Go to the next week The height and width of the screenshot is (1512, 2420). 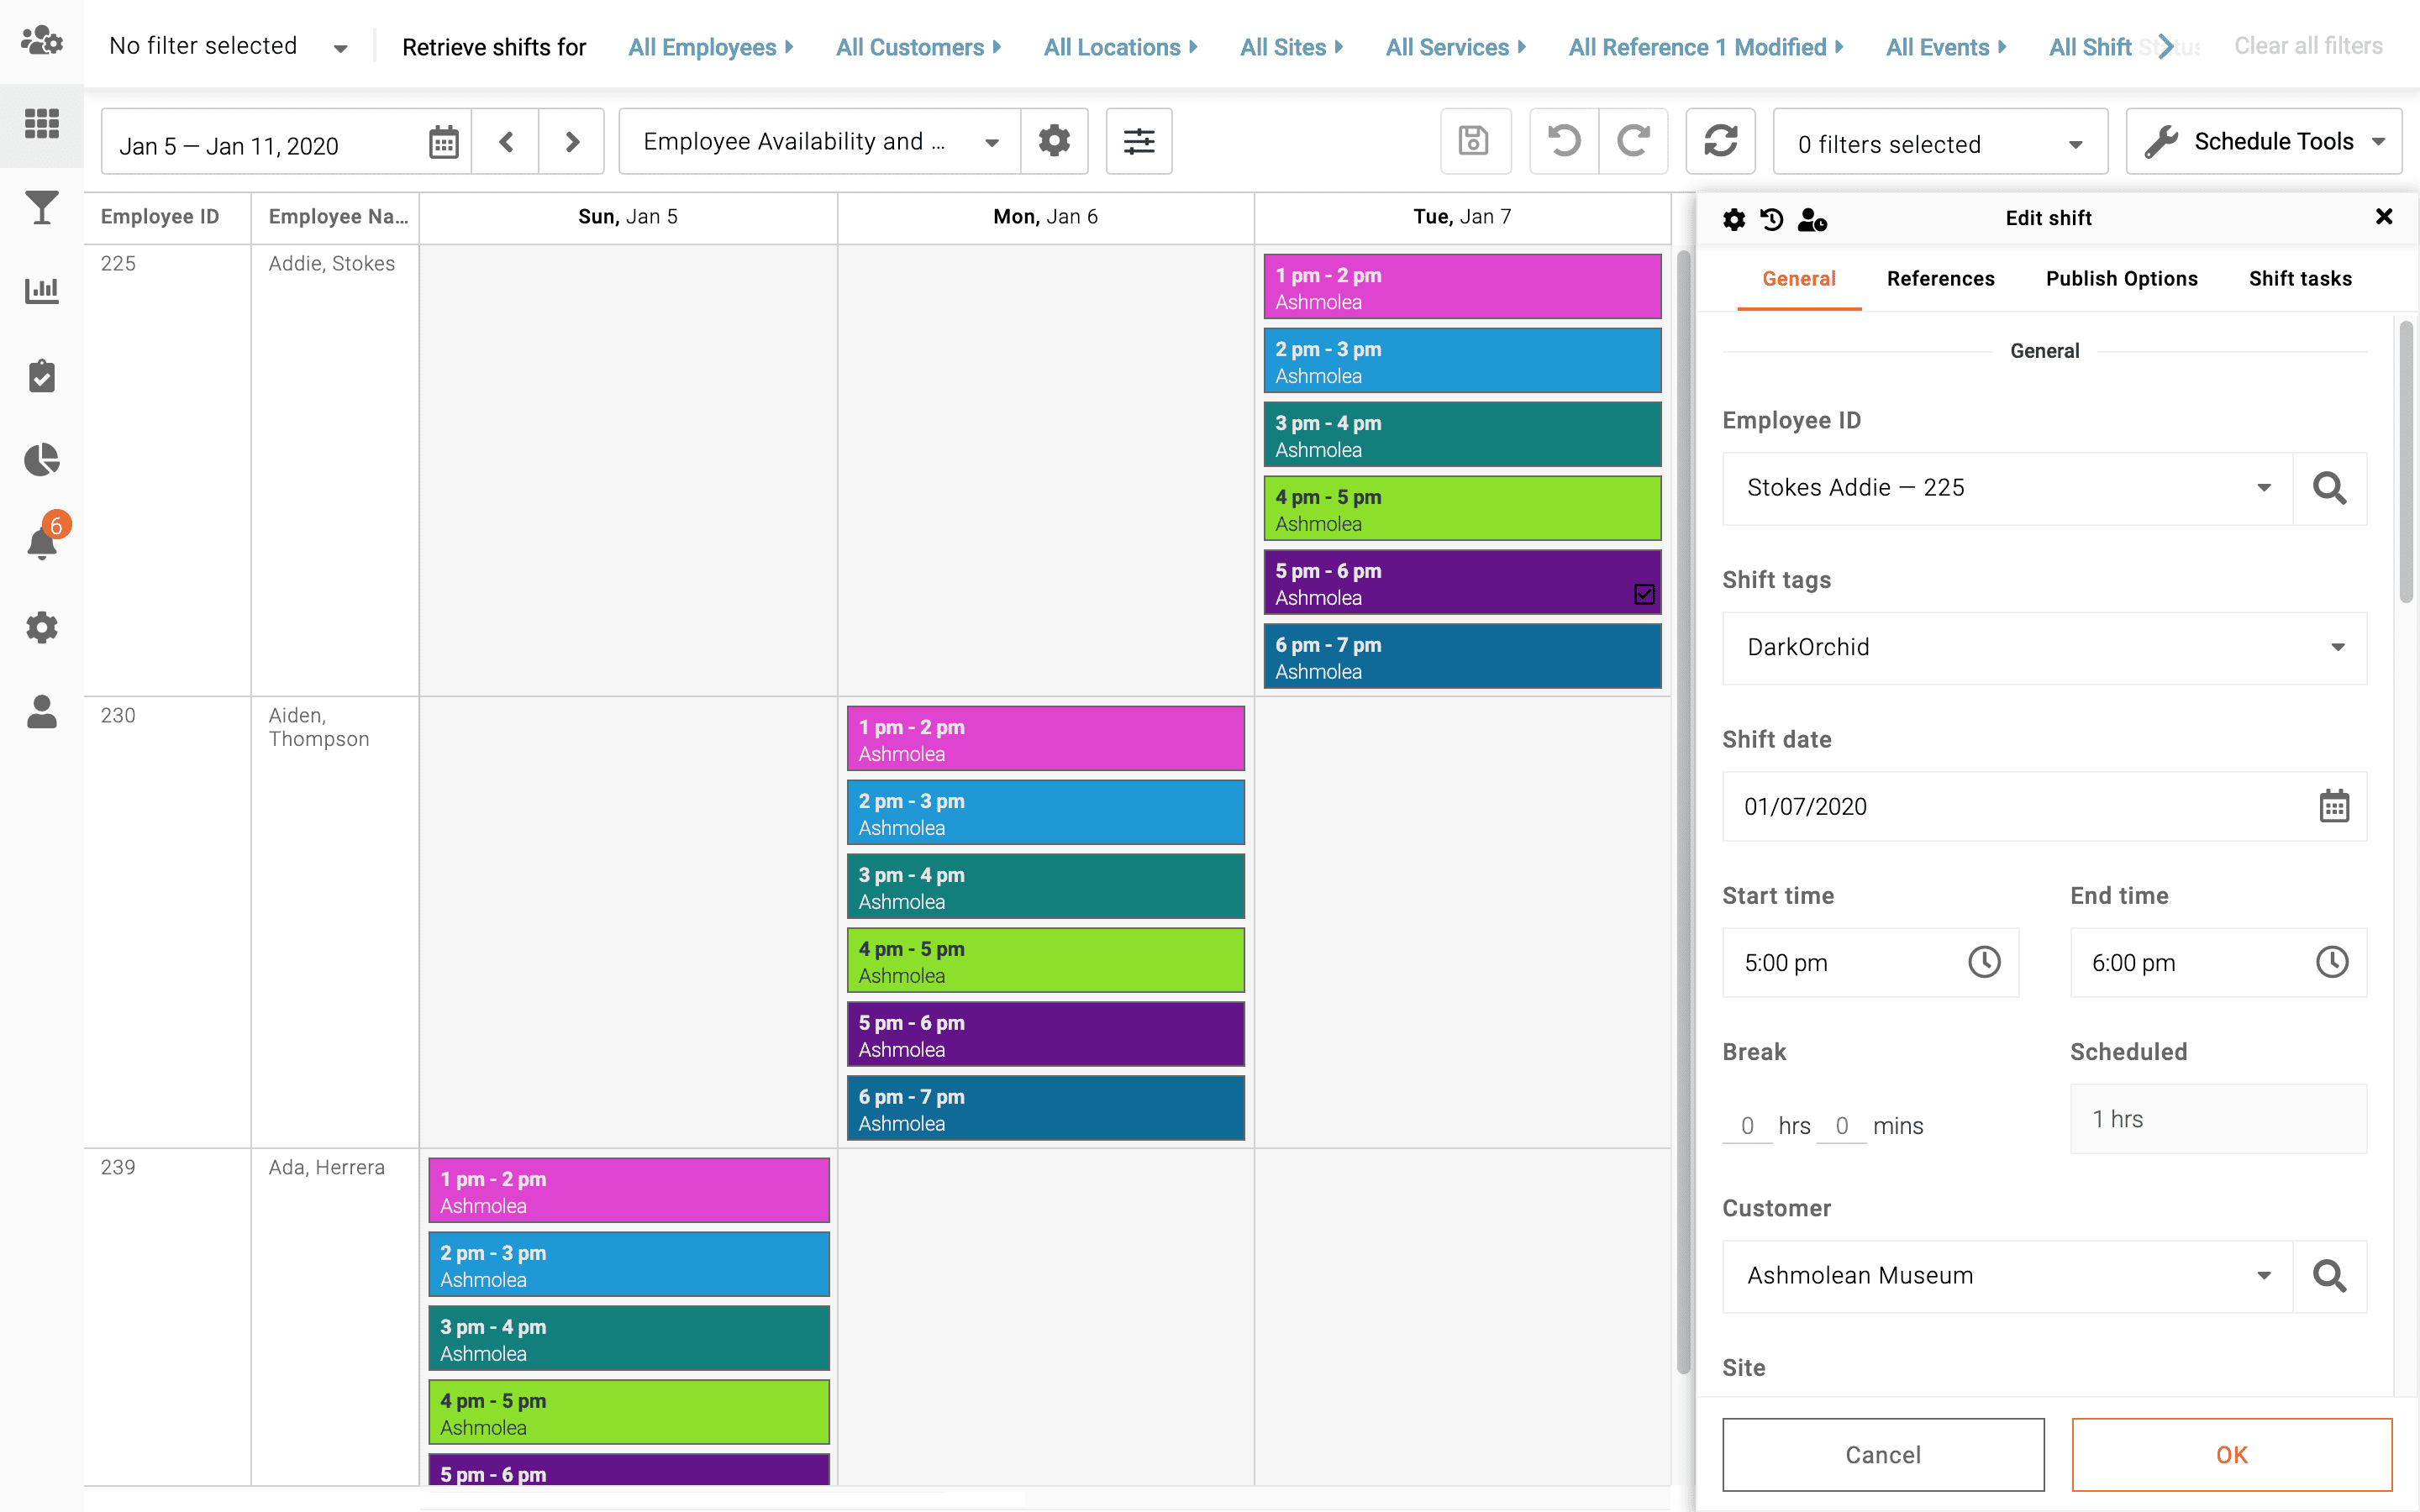(571, 142)
